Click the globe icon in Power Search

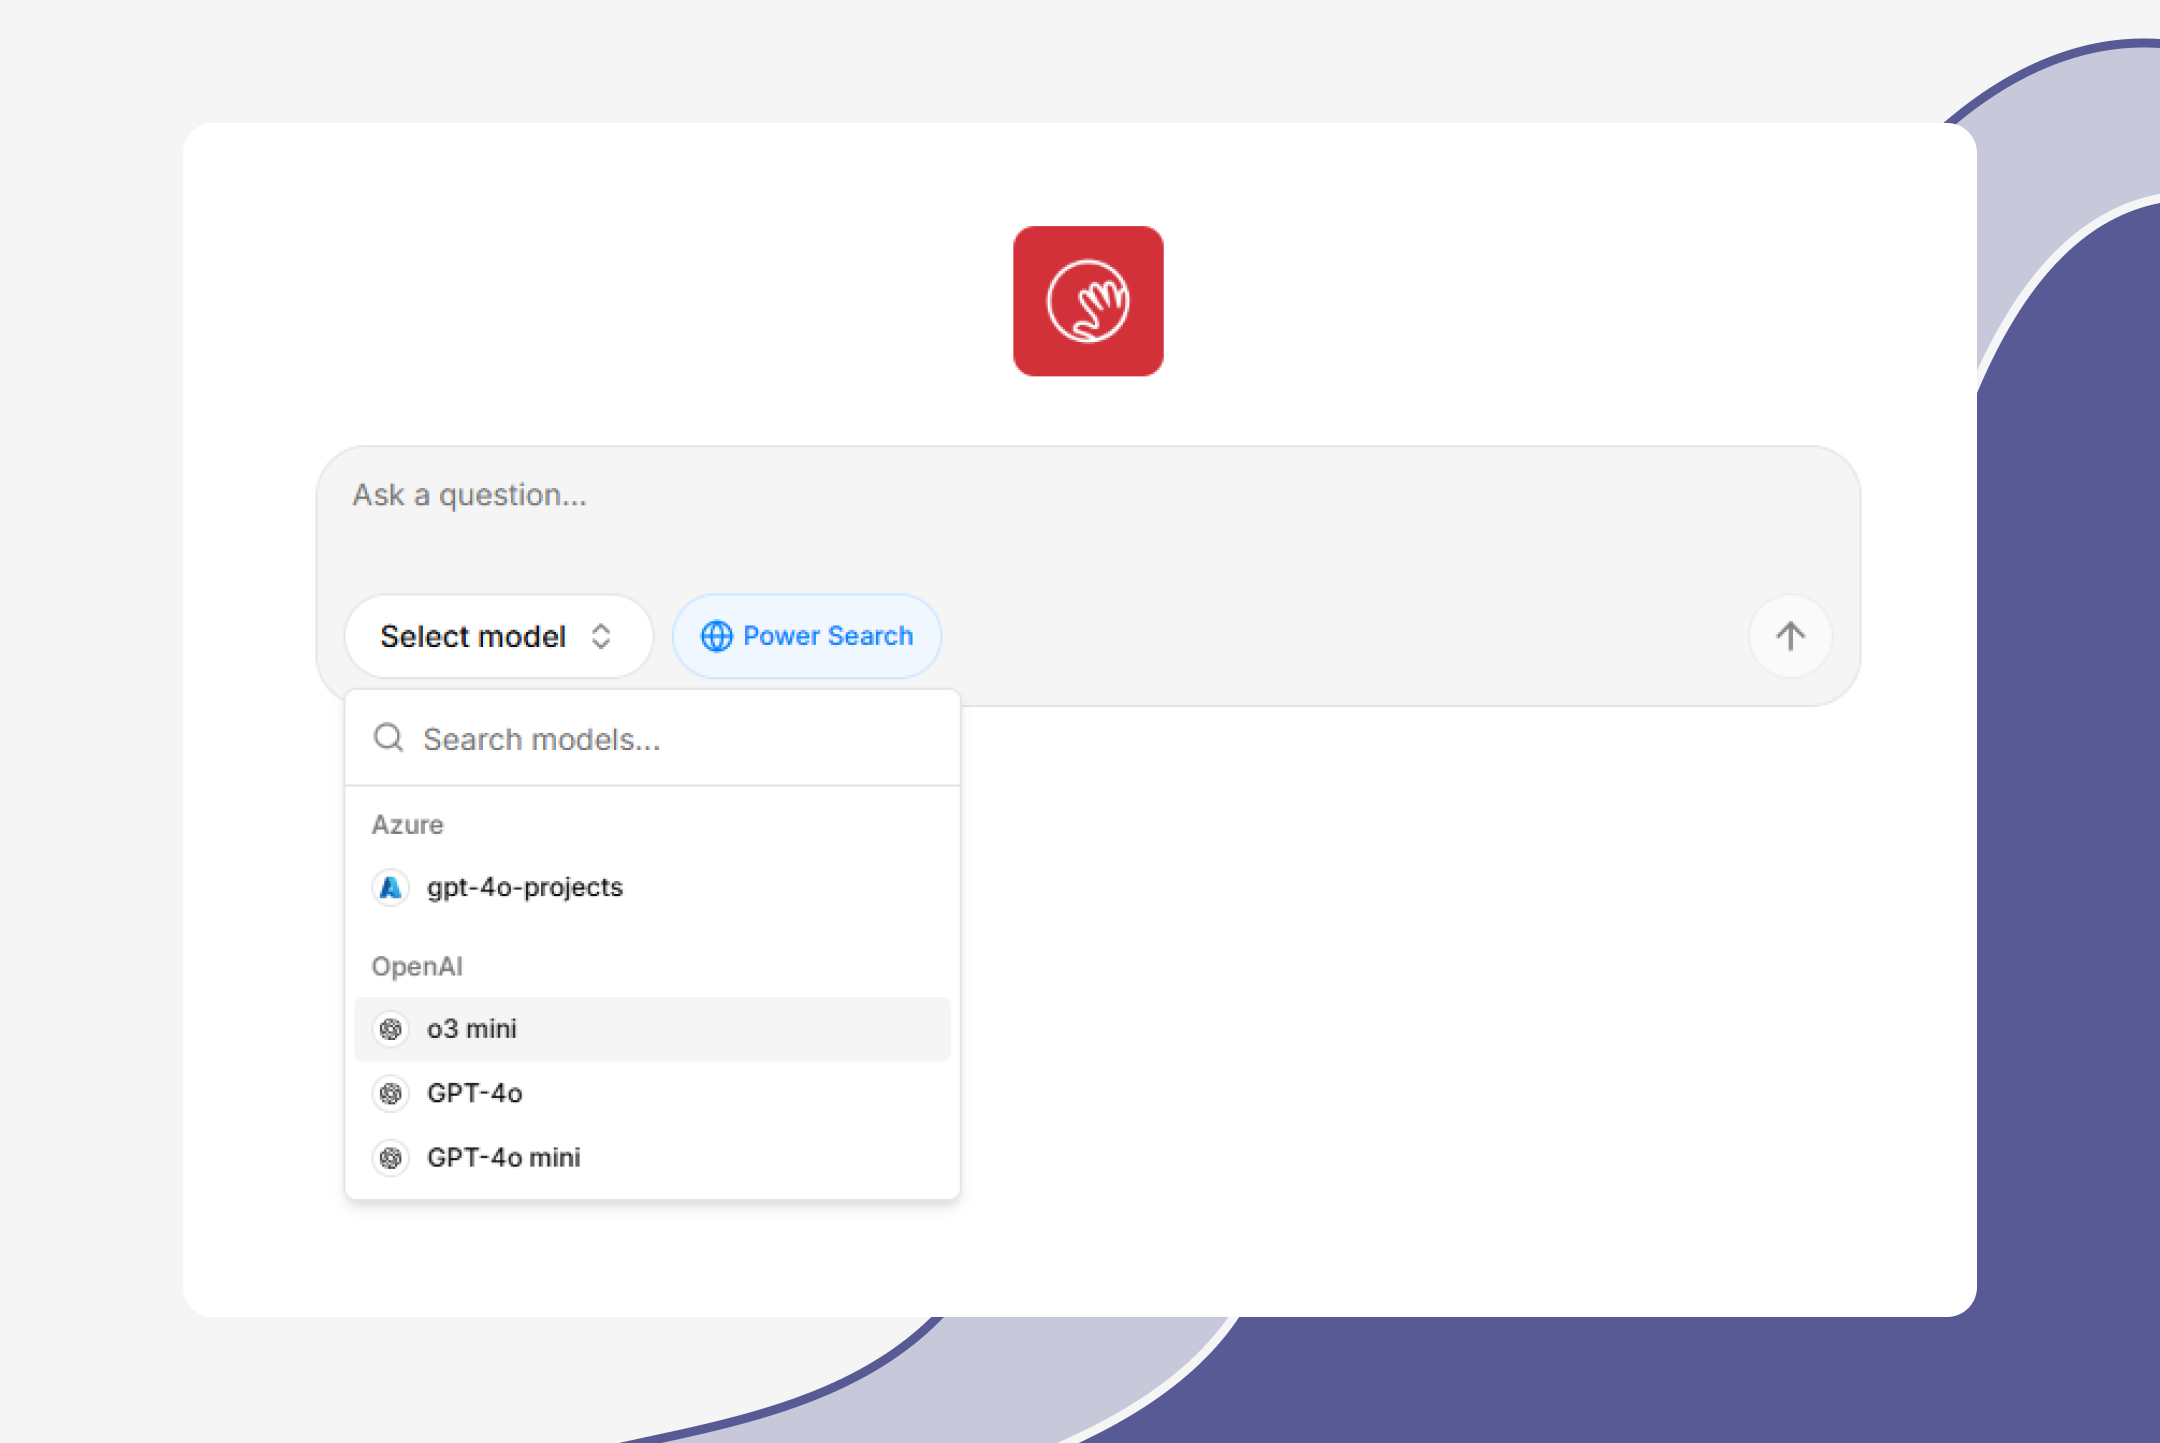click(x=716, y=636)
